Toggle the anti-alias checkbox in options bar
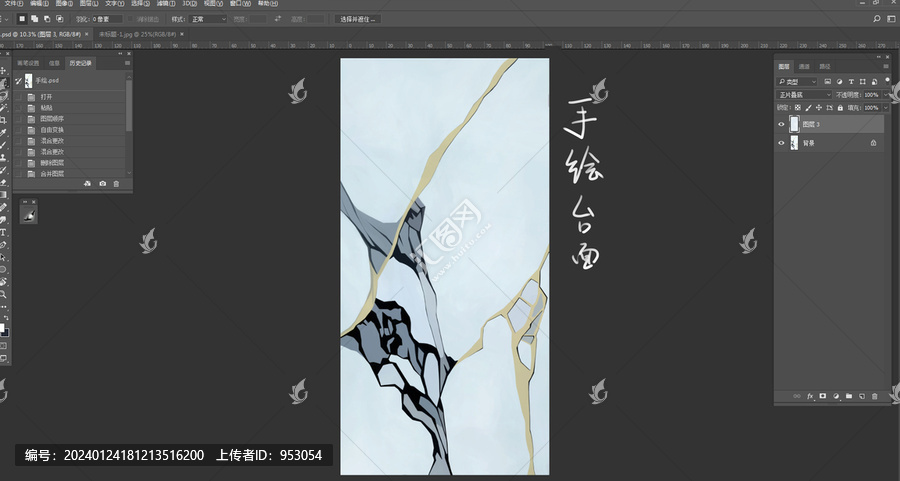Image resolution: width=900 pixels, height=481 pixels. [x=130, y=19]
